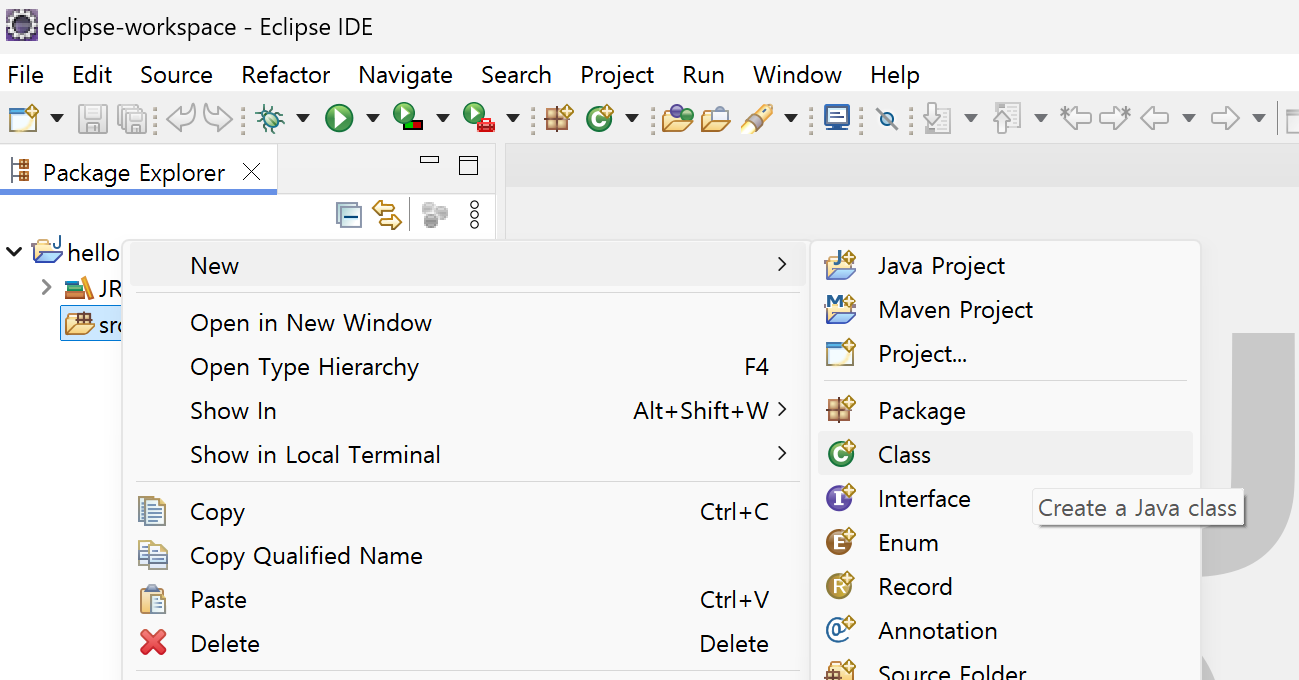This screenshot has height=680, width=1299.
Task: Click the Back navigation arrow
Action: point(1155,119)
